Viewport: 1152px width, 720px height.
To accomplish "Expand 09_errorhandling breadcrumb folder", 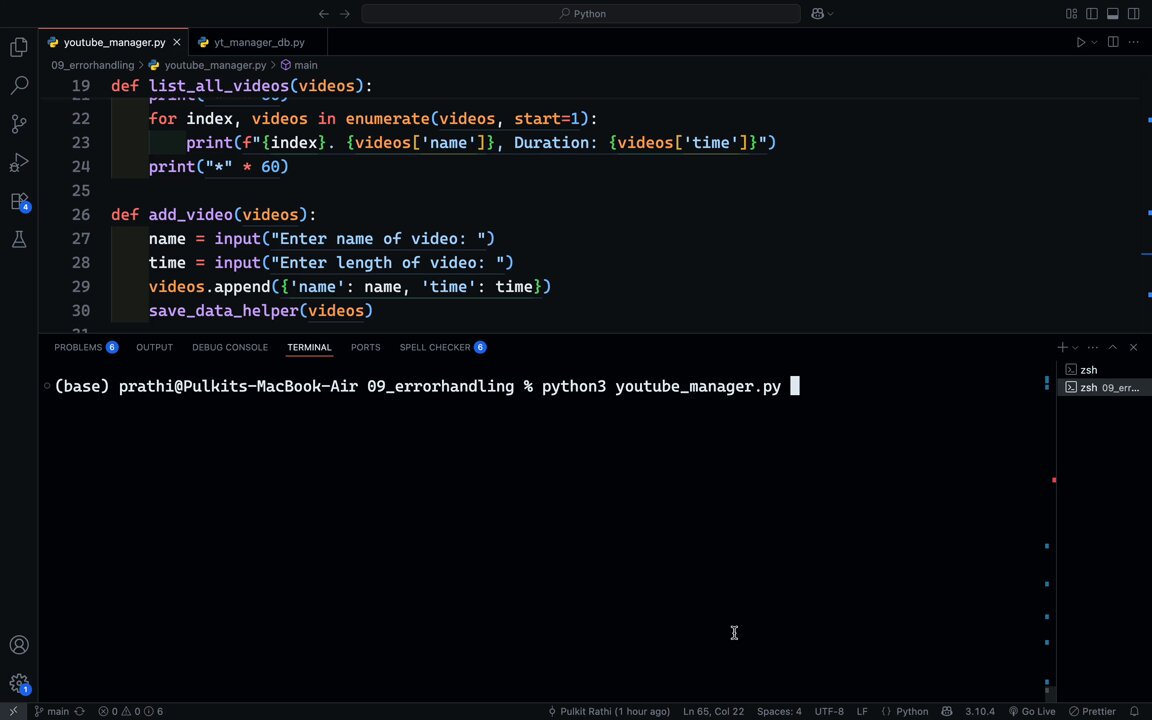I will [x=93, y=65].
